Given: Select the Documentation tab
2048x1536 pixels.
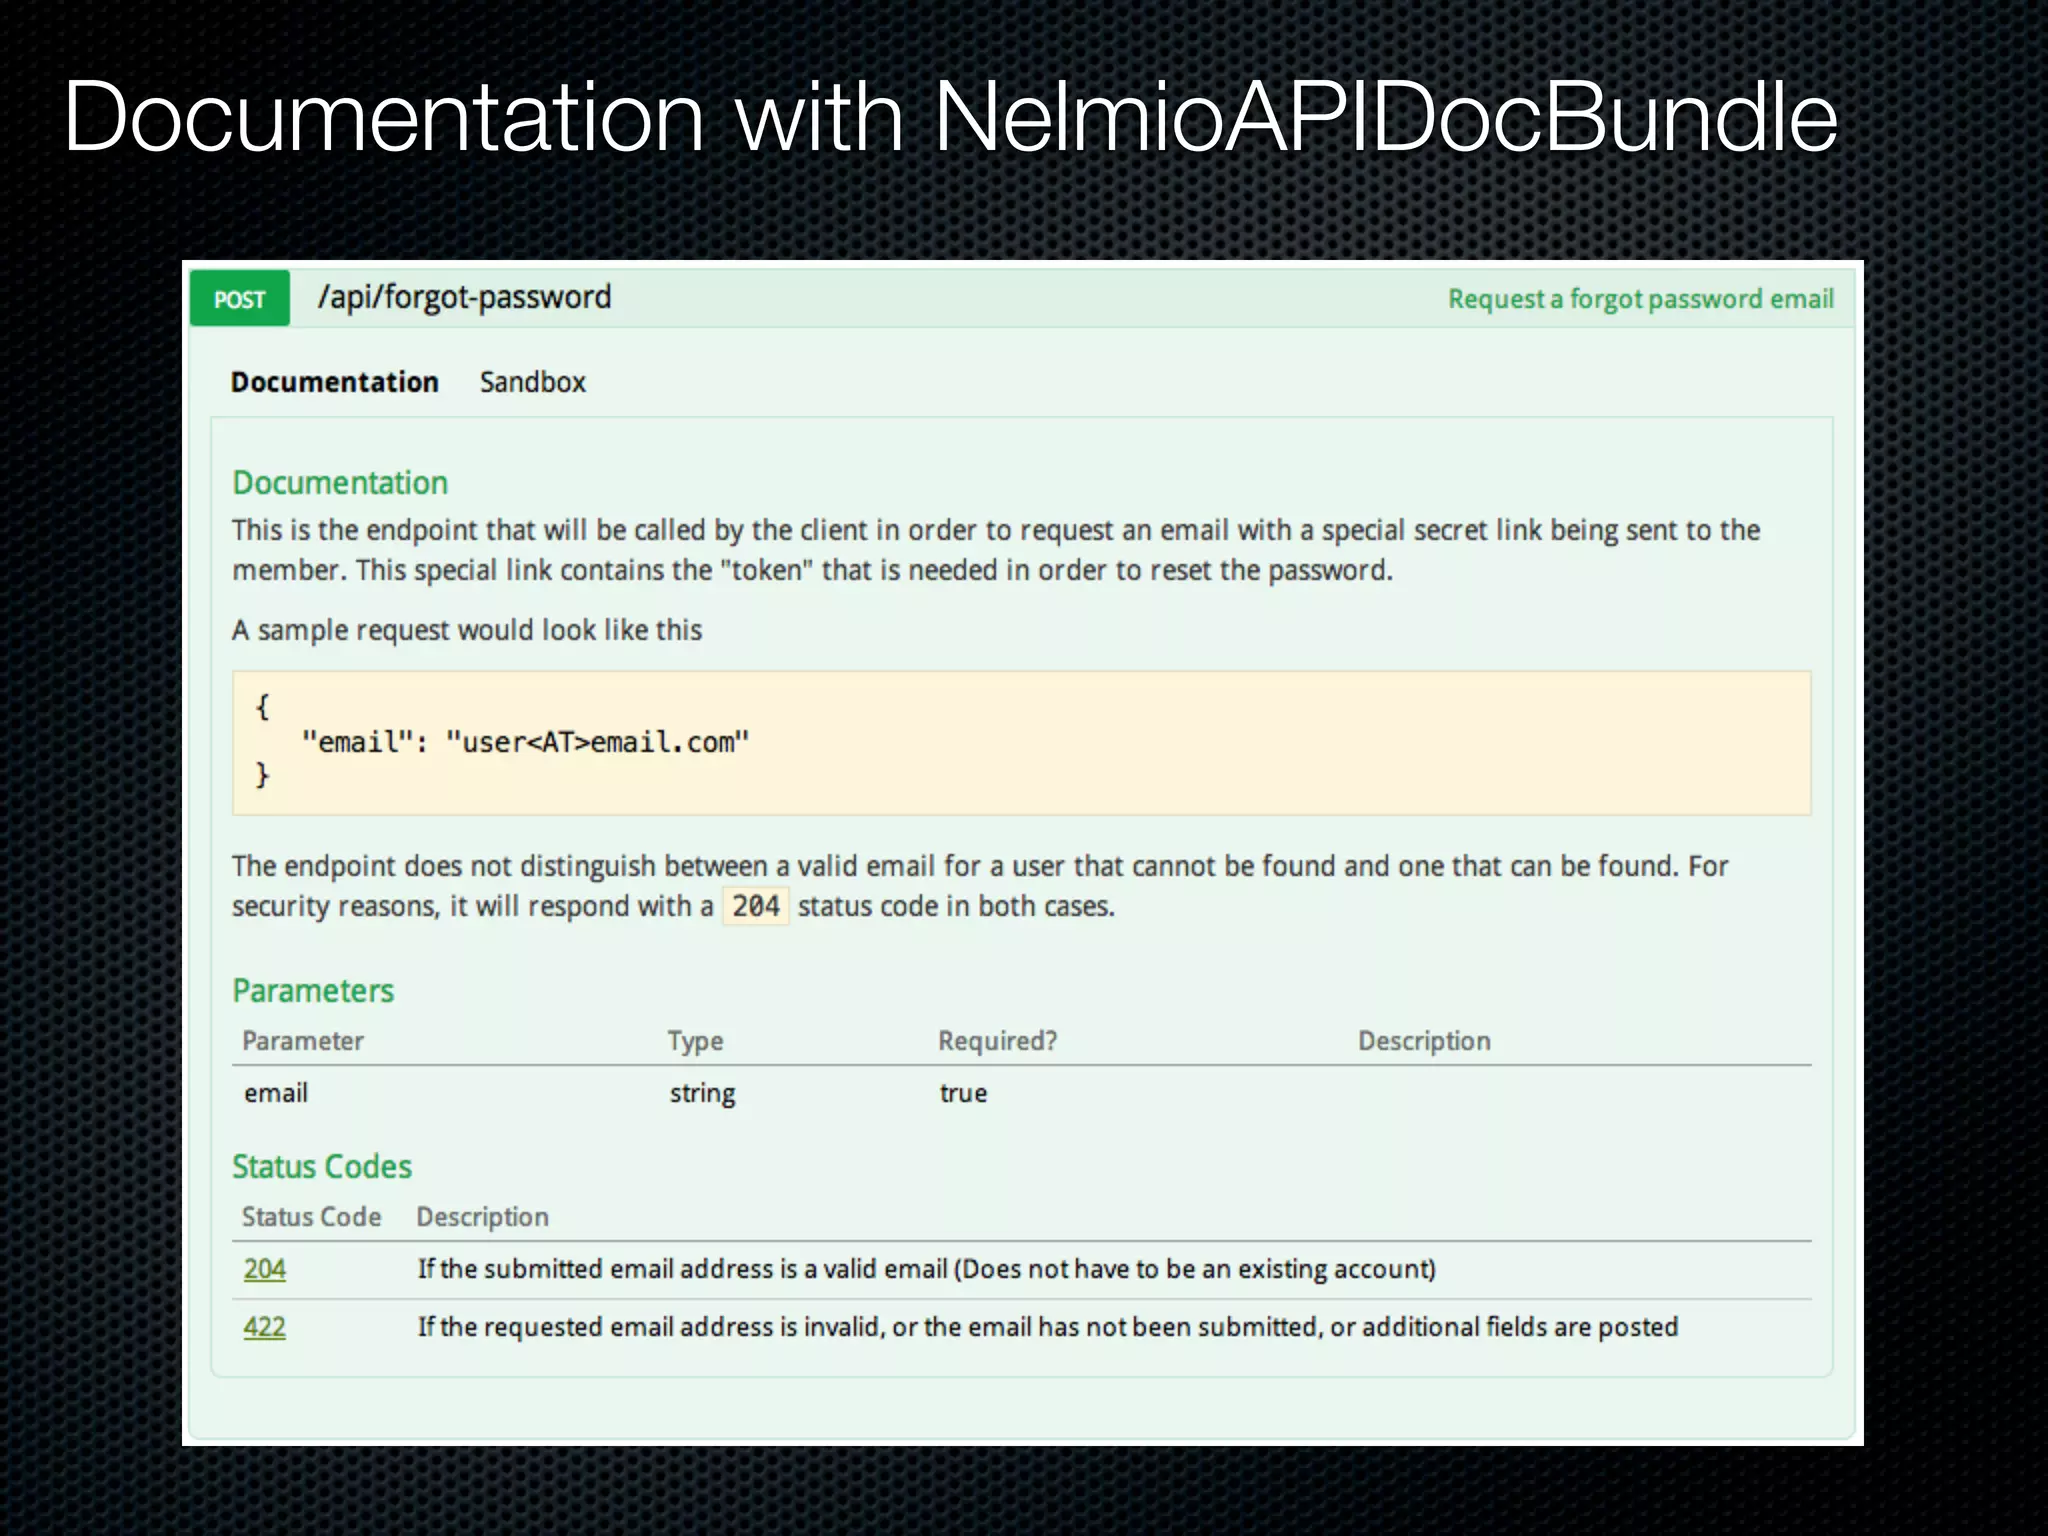Looking at the screenshot, I should tap(334, 382).
